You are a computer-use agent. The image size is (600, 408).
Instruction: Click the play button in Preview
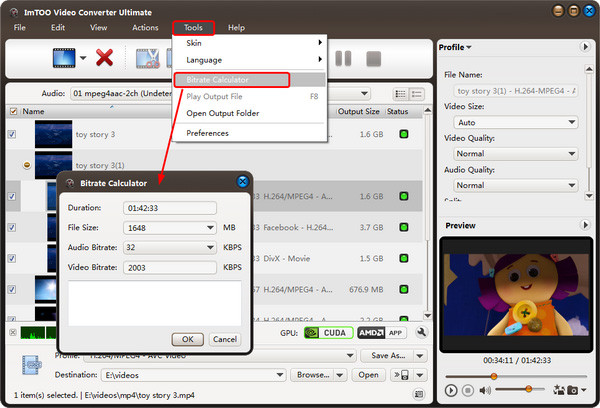[x=451, y=390]
